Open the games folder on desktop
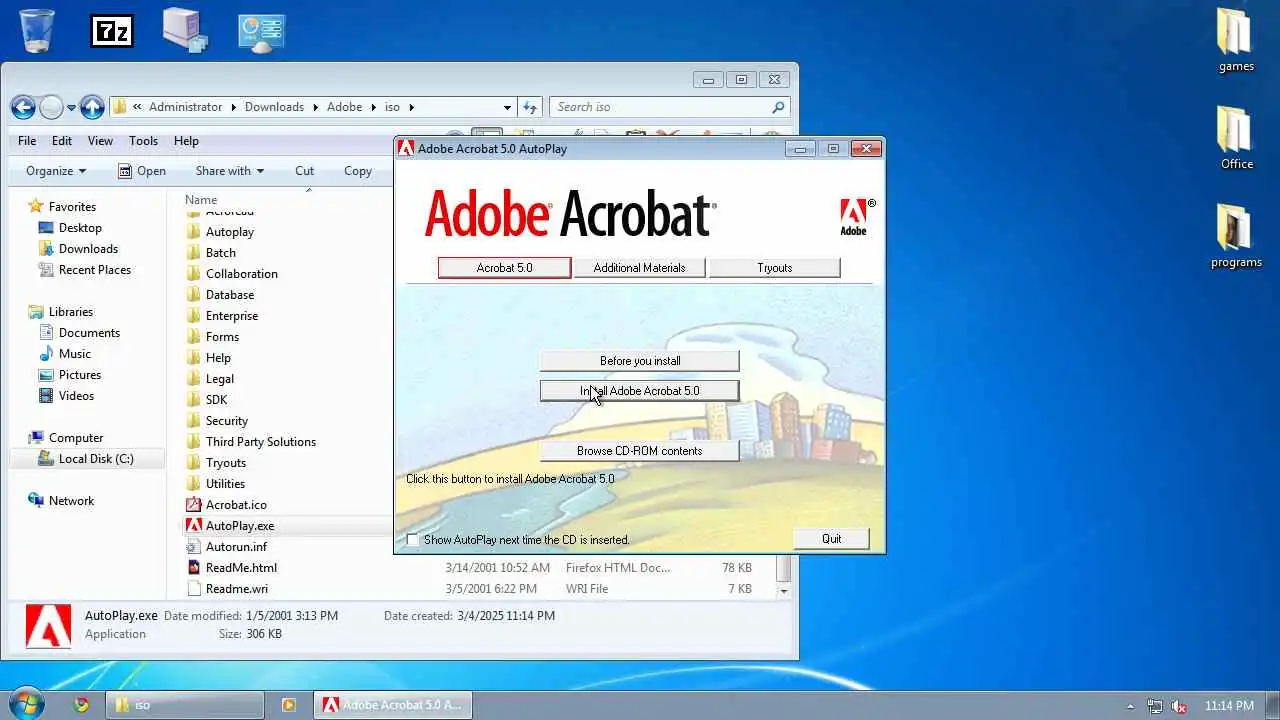The height and width of the screenshot is (720, 1280). 1236,40
